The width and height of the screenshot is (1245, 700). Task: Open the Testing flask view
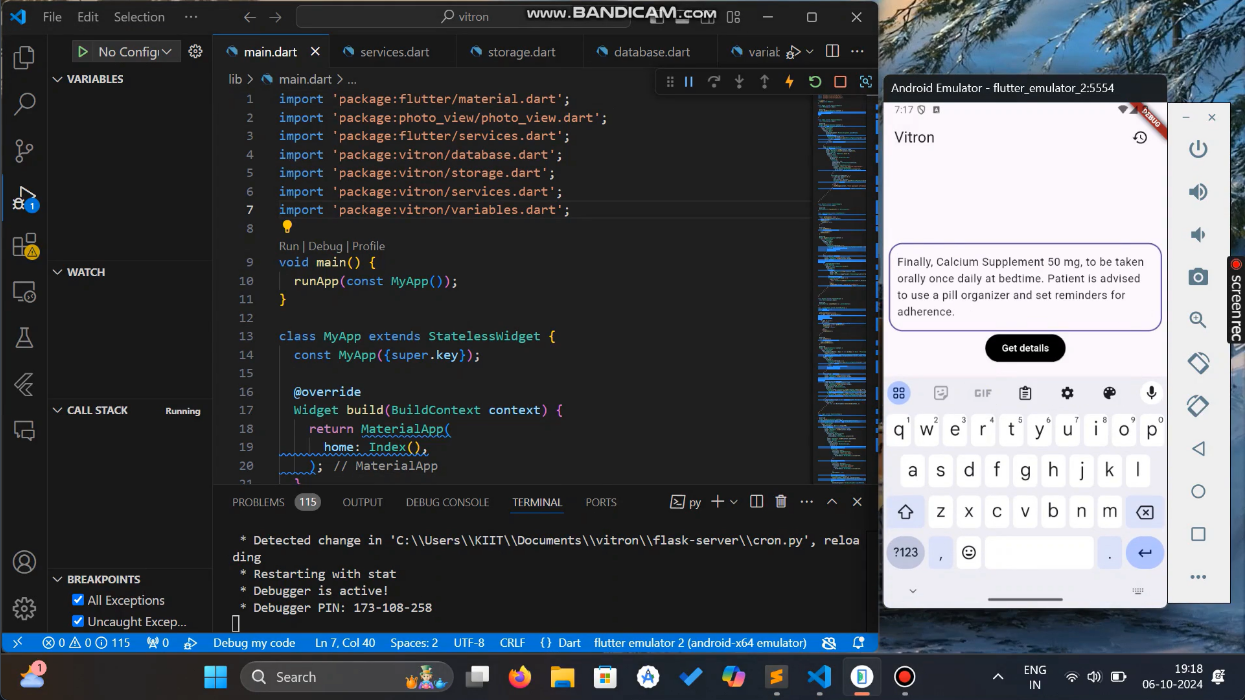[x=24, y=338]
